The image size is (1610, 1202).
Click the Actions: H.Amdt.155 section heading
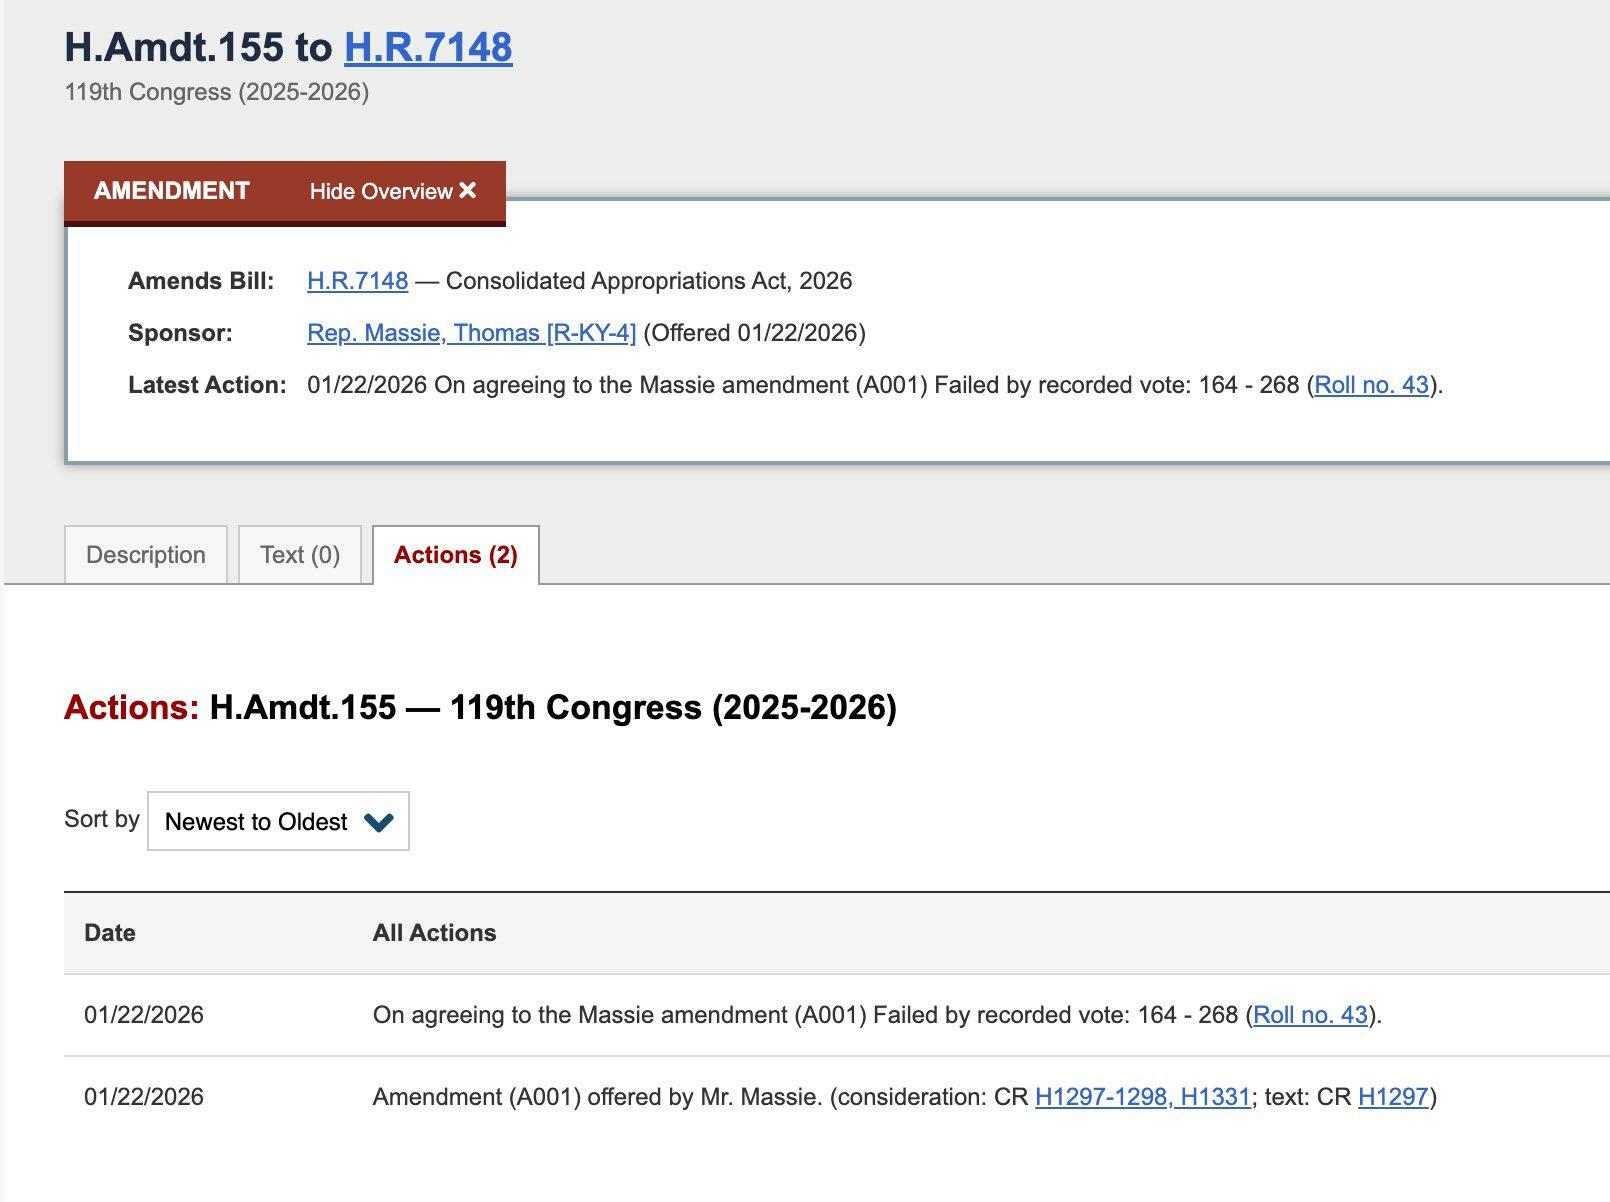click(x=480, y=708)
